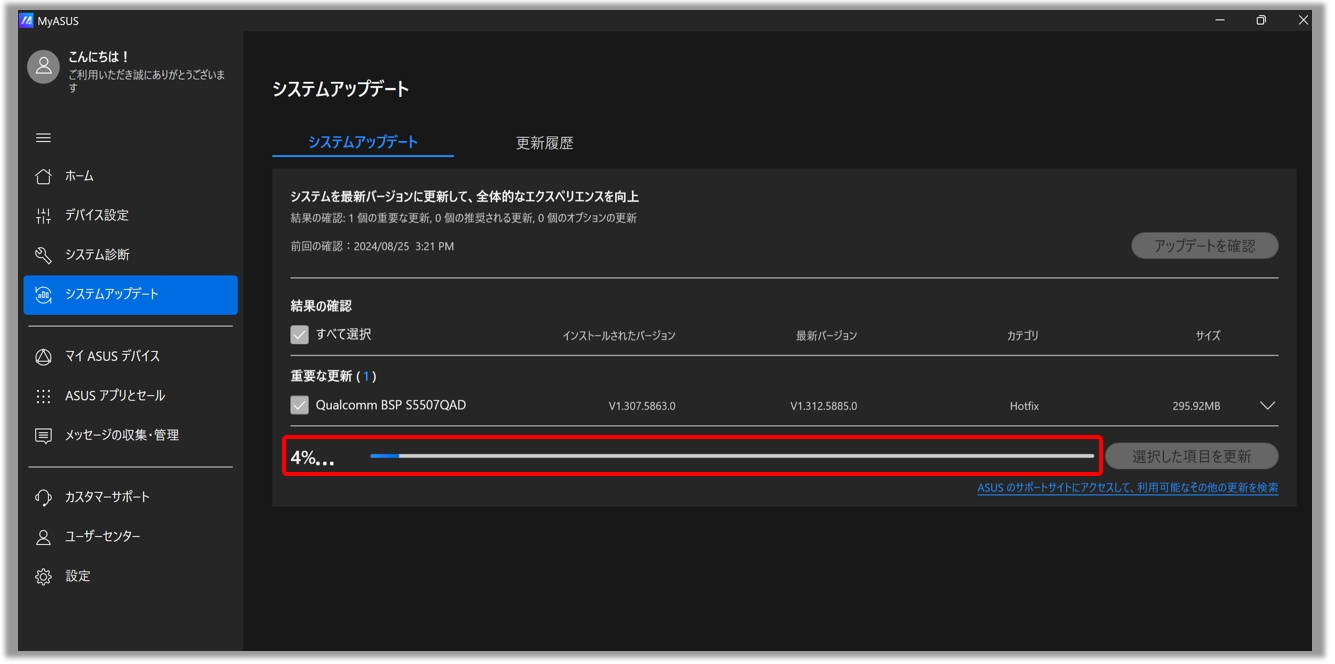Switch to the 更新履歴 tab
The image size is (1335, 664).
coord(544,143)
